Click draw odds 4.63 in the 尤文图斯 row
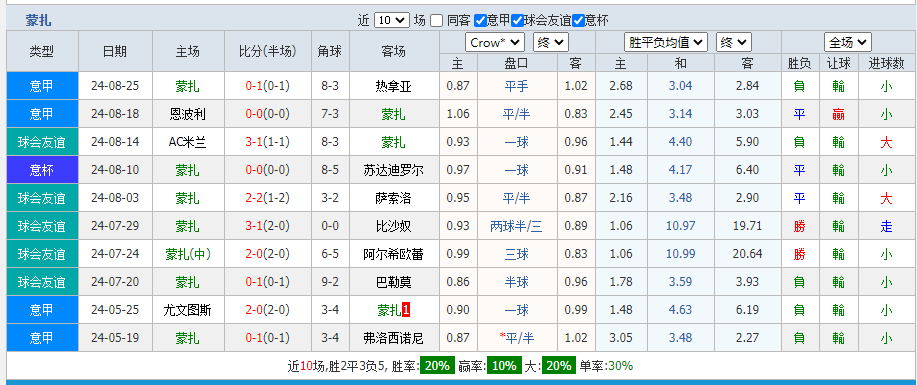917x385 pixels. (x=681, y=311)
